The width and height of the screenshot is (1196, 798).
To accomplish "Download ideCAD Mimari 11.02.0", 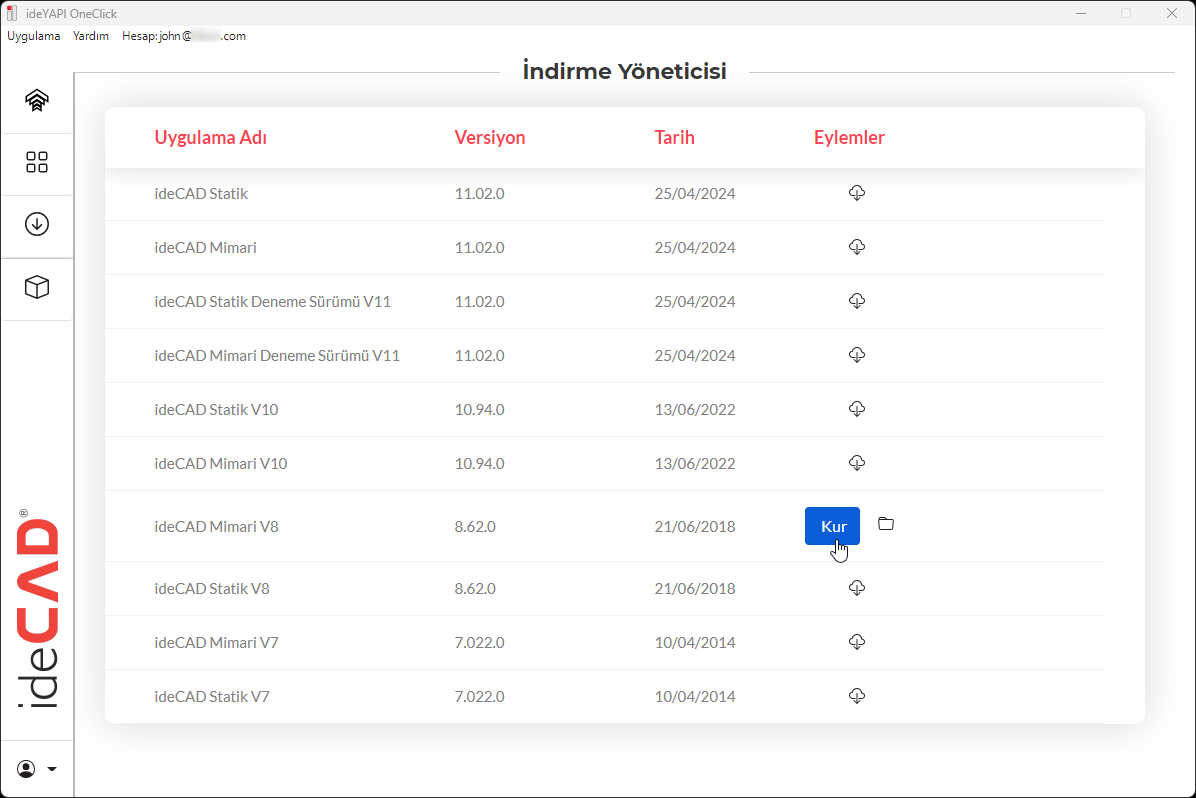I will click(857, 247).
